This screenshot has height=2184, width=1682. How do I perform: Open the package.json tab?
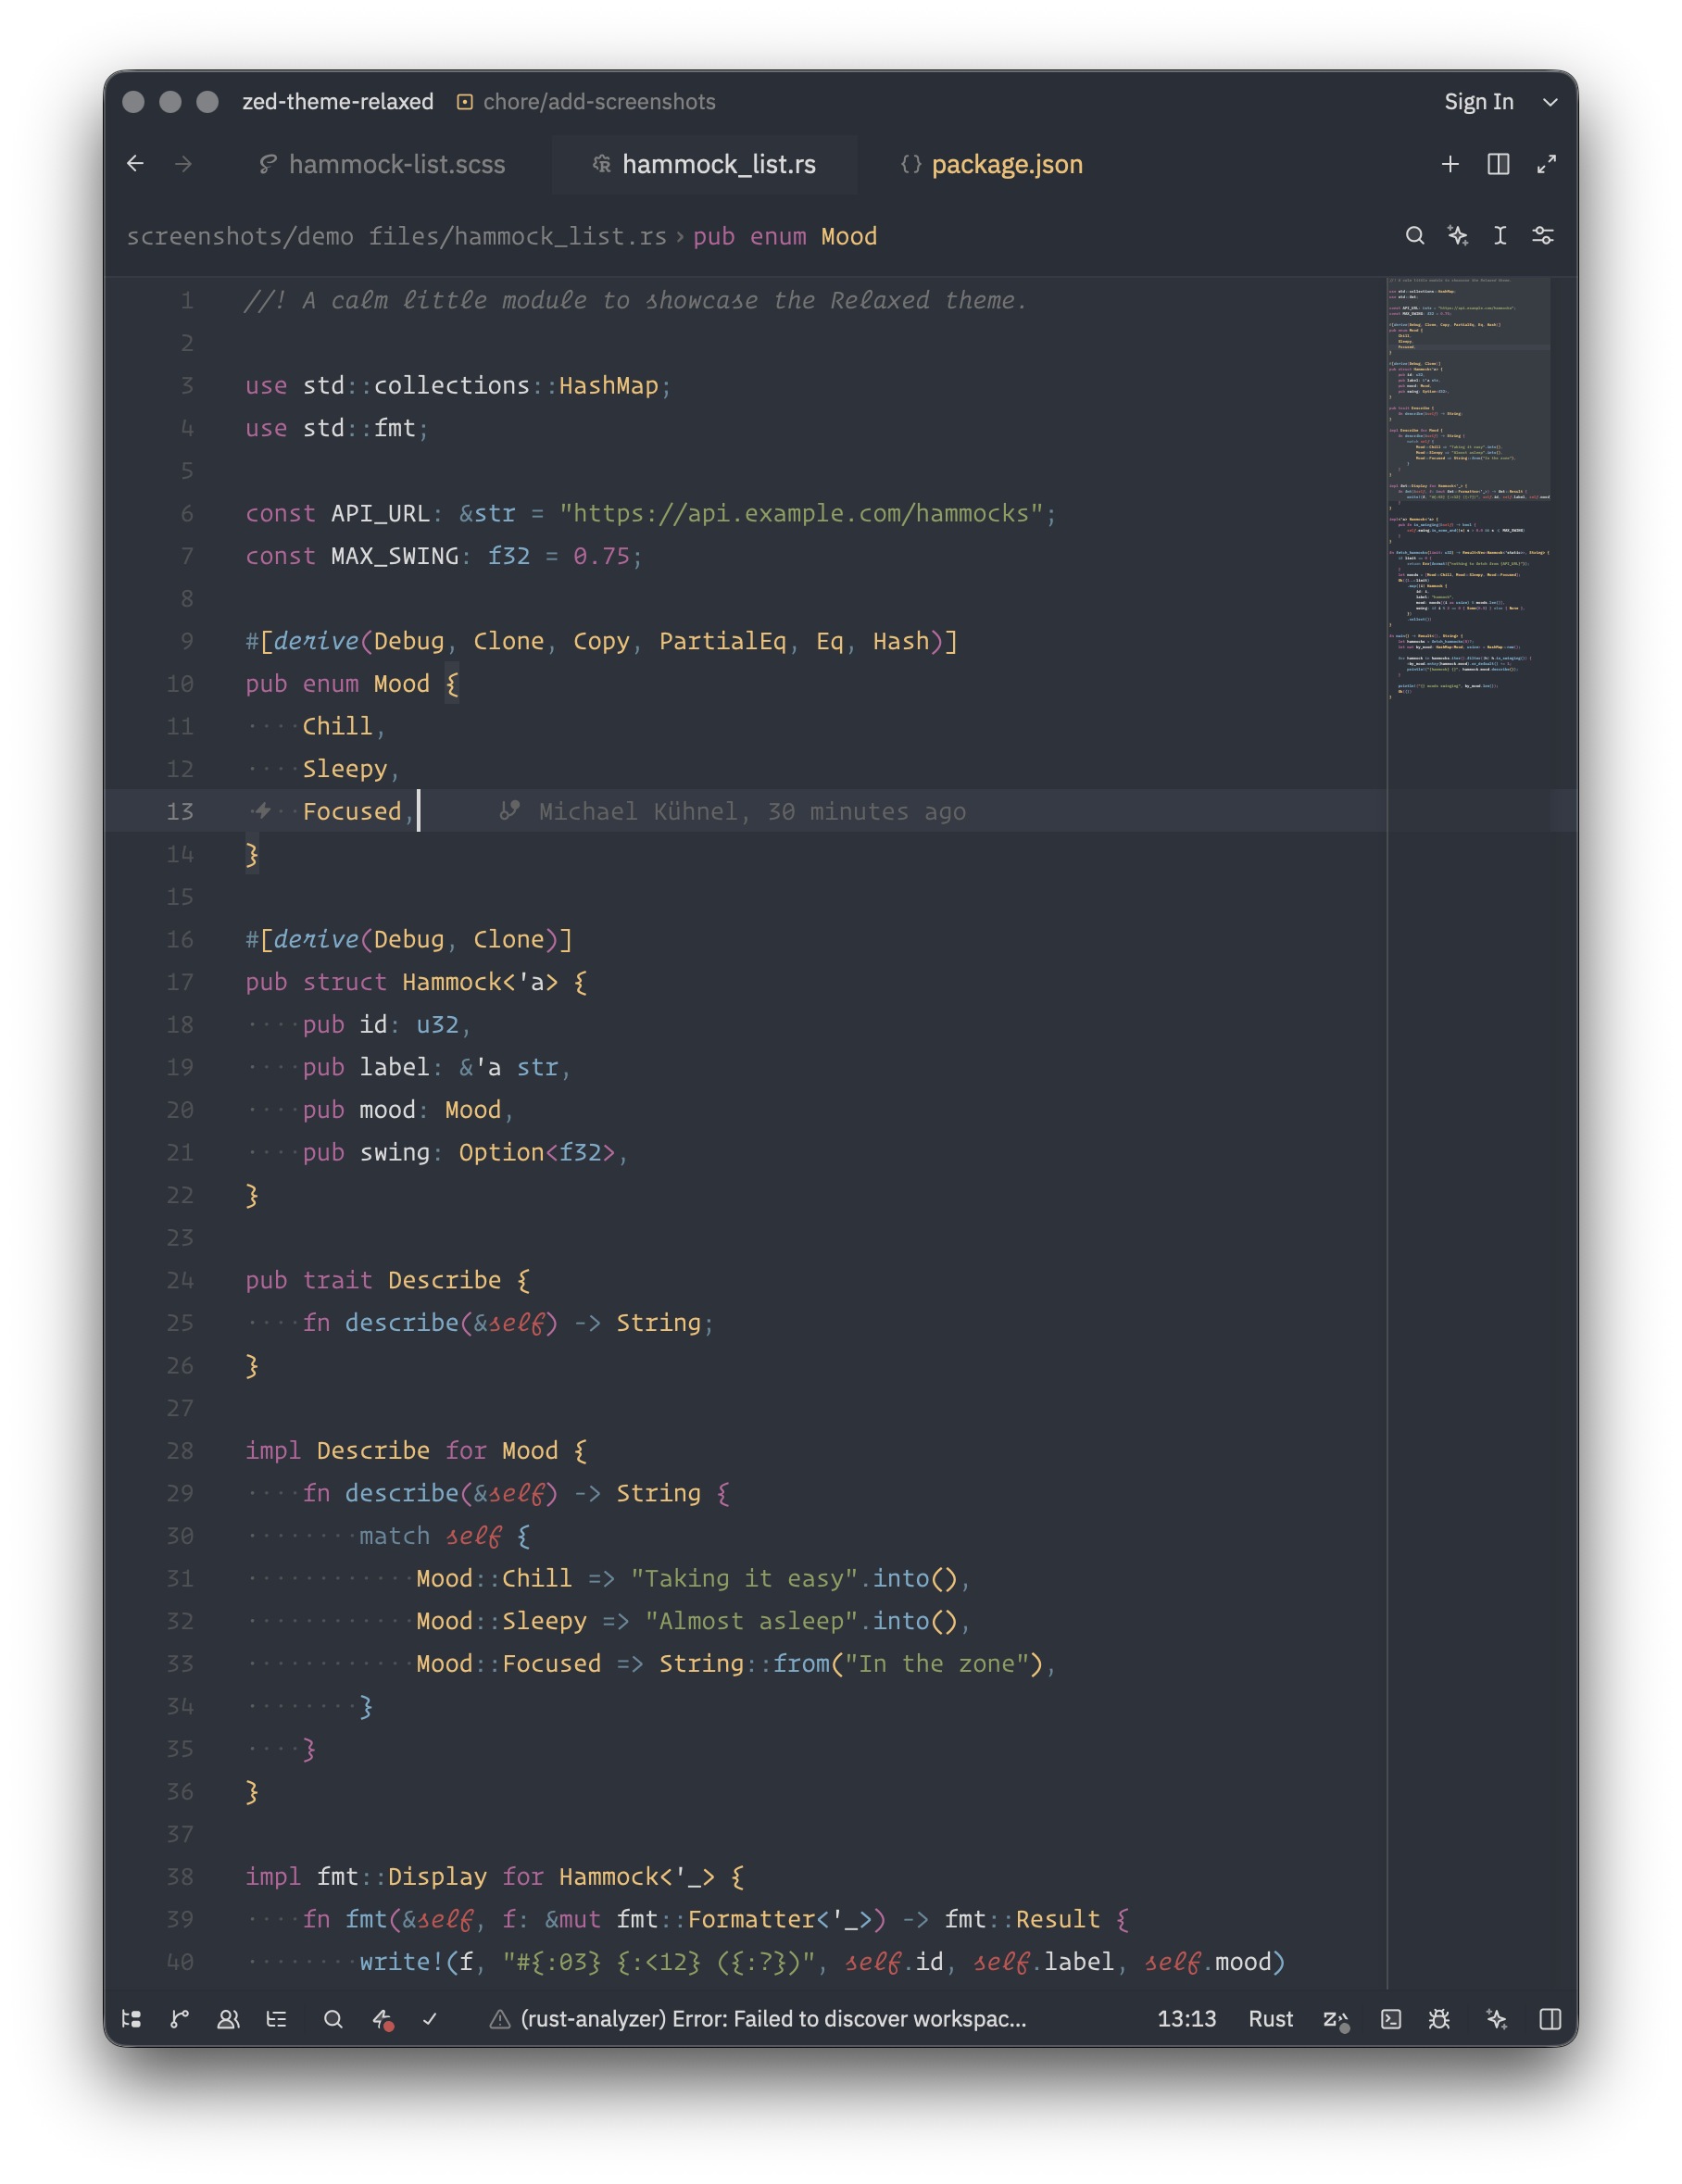[x=992, y=164]
